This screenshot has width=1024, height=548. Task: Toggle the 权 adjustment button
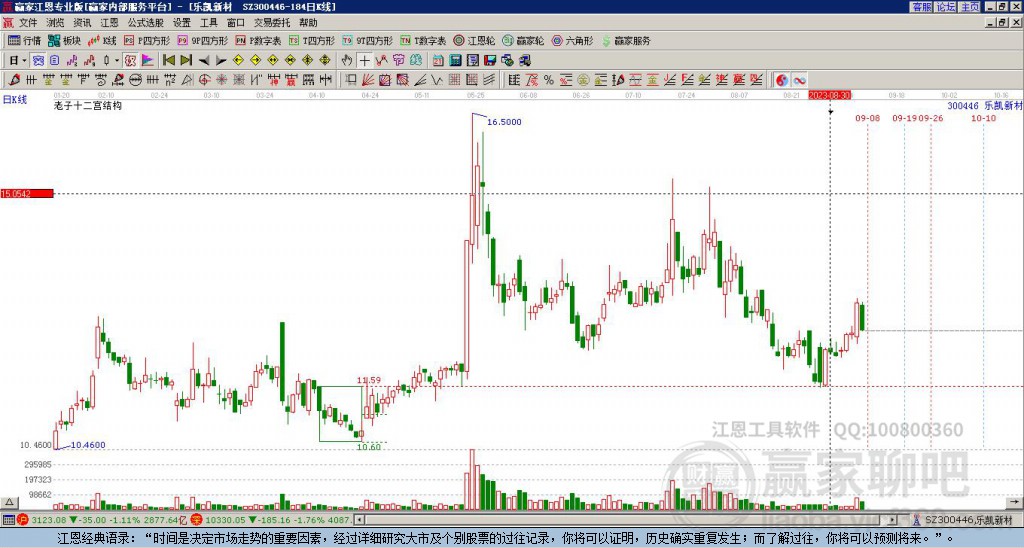click(129, 60)
